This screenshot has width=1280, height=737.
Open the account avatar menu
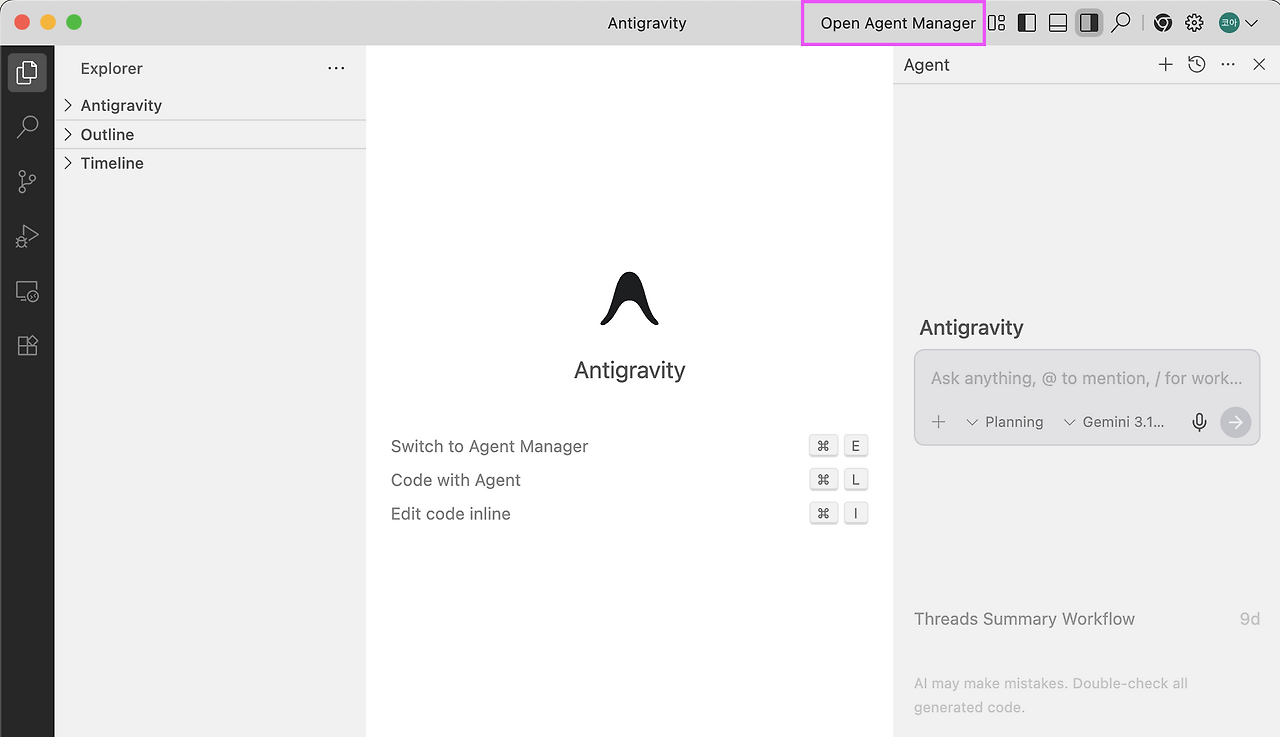(x=1238, y=22)
